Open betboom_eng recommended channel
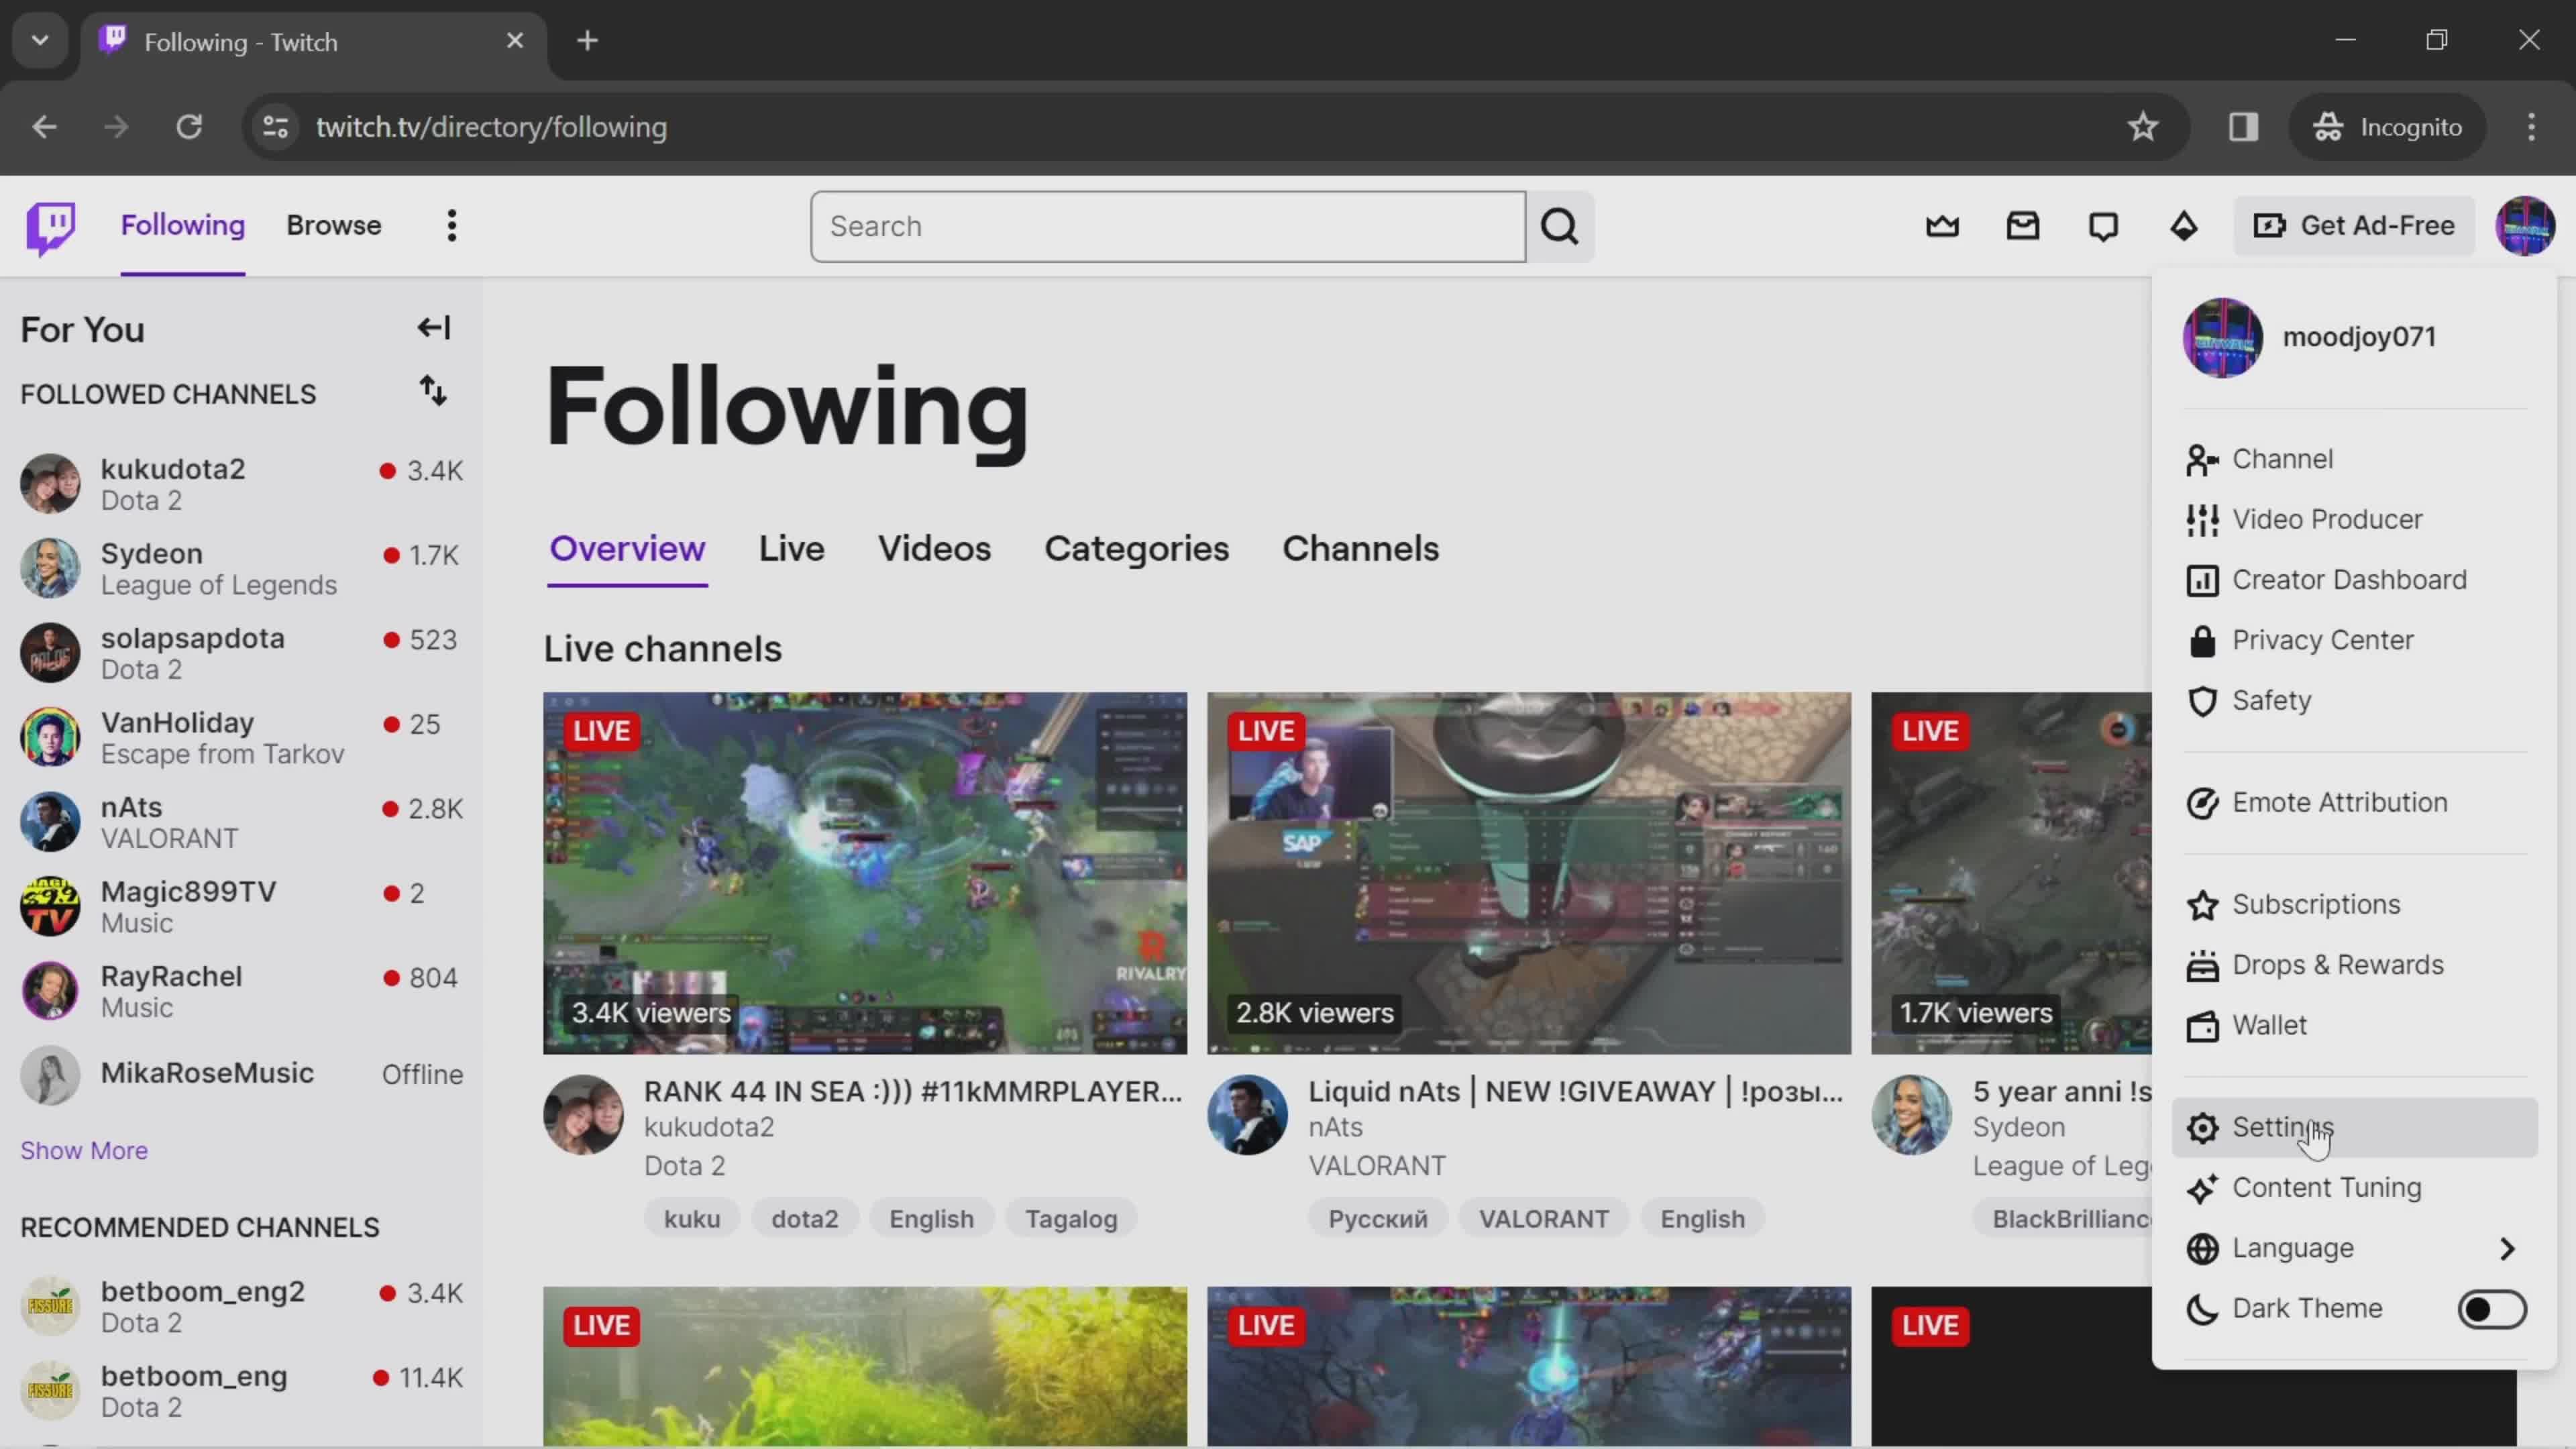 click(x=241, y=1391)
